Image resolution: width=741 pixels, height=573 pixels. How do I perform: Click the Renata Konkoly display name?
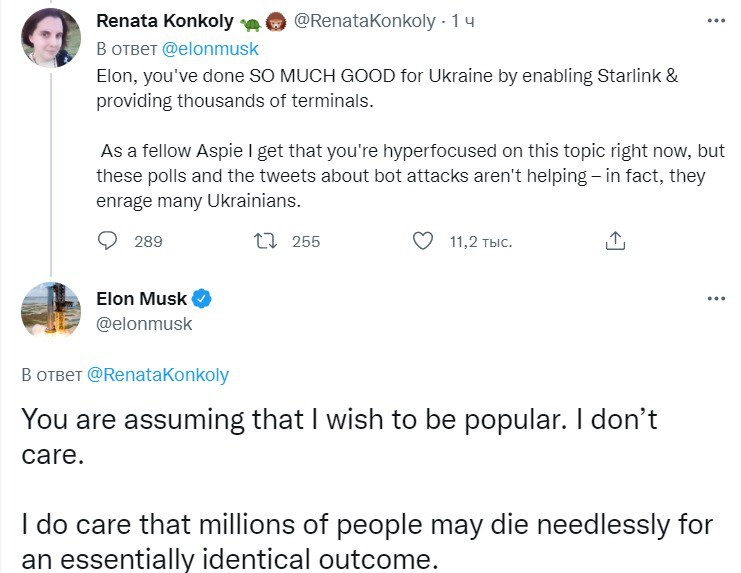164,21
